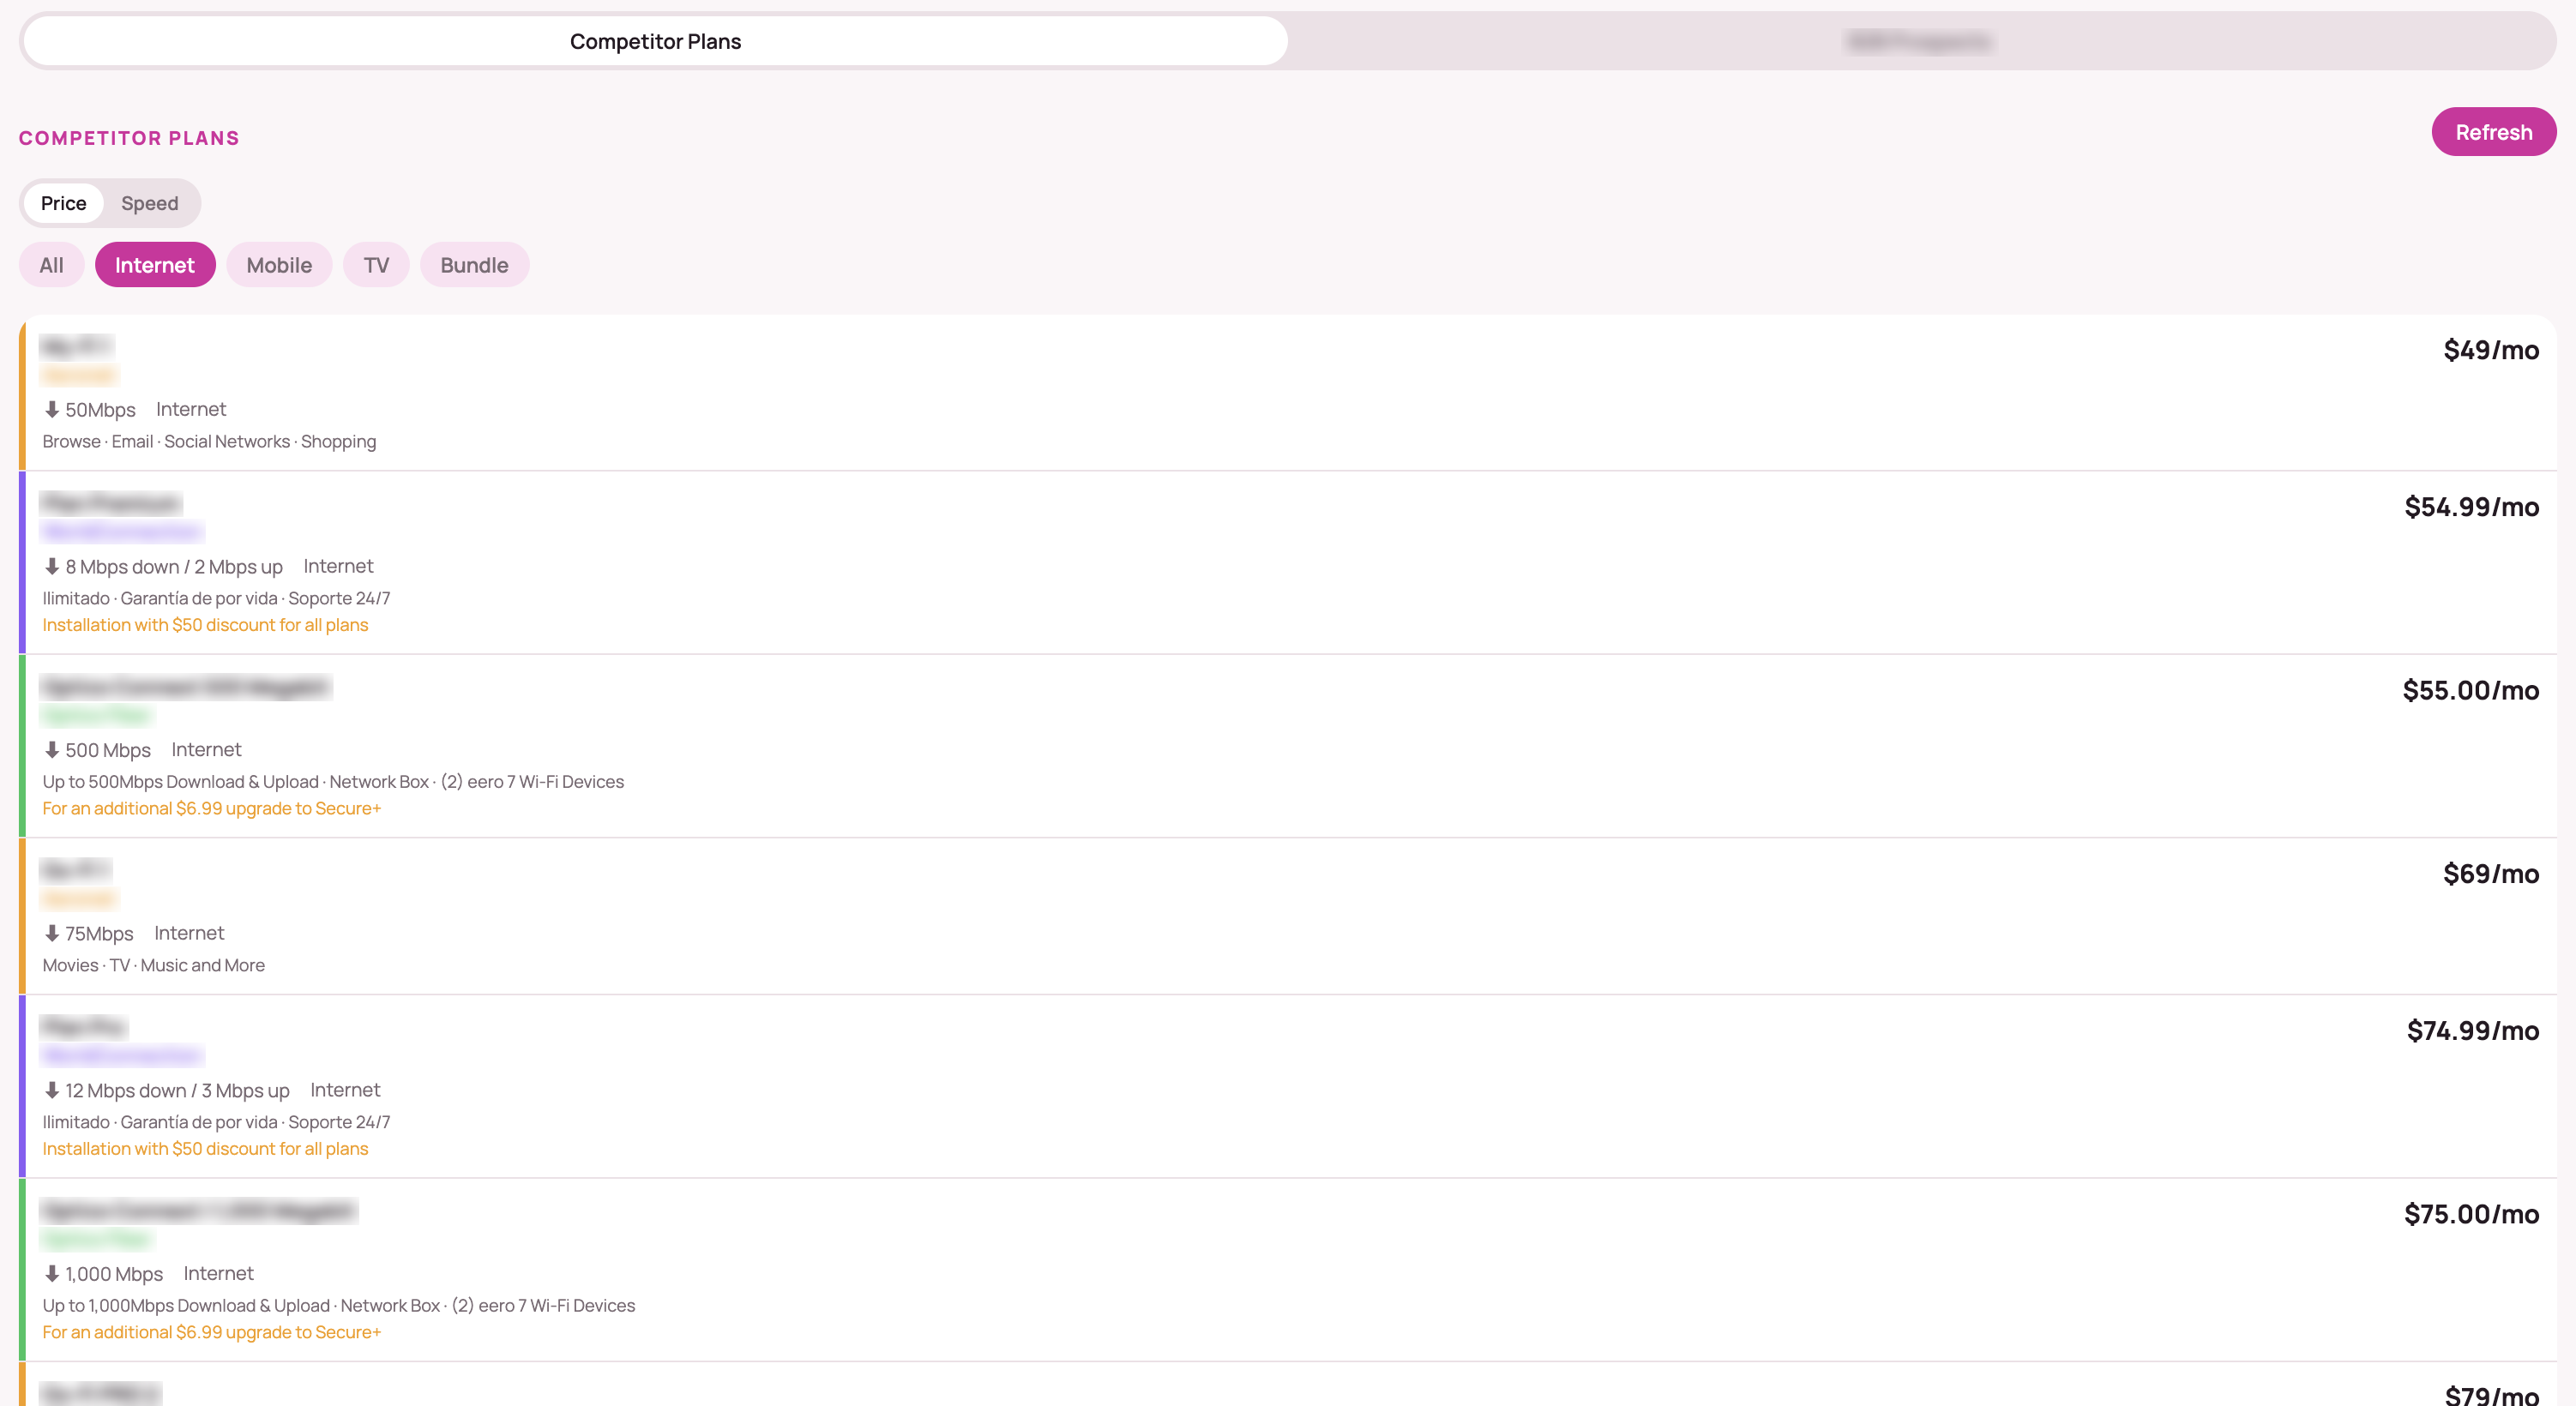Select the All filter chip

point(51,265)
